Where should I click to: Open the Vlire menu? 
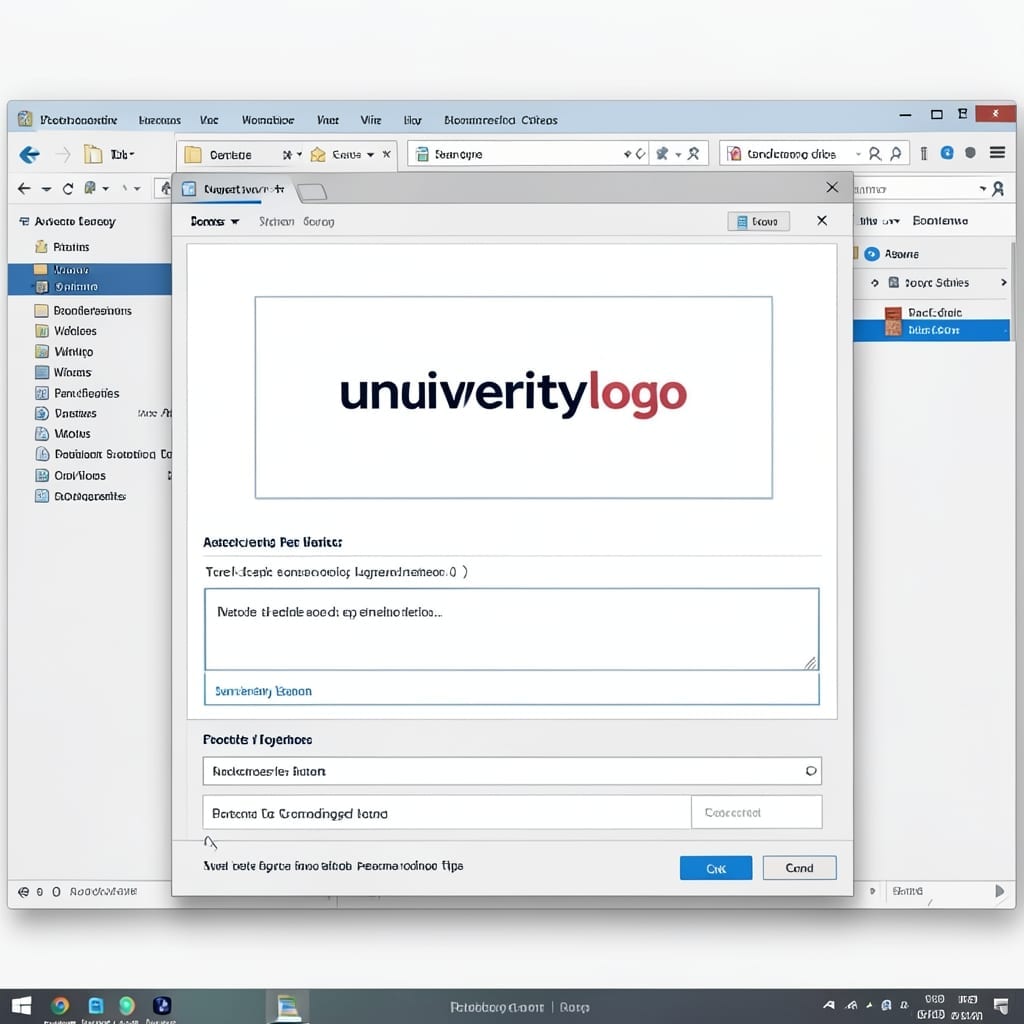371,120
